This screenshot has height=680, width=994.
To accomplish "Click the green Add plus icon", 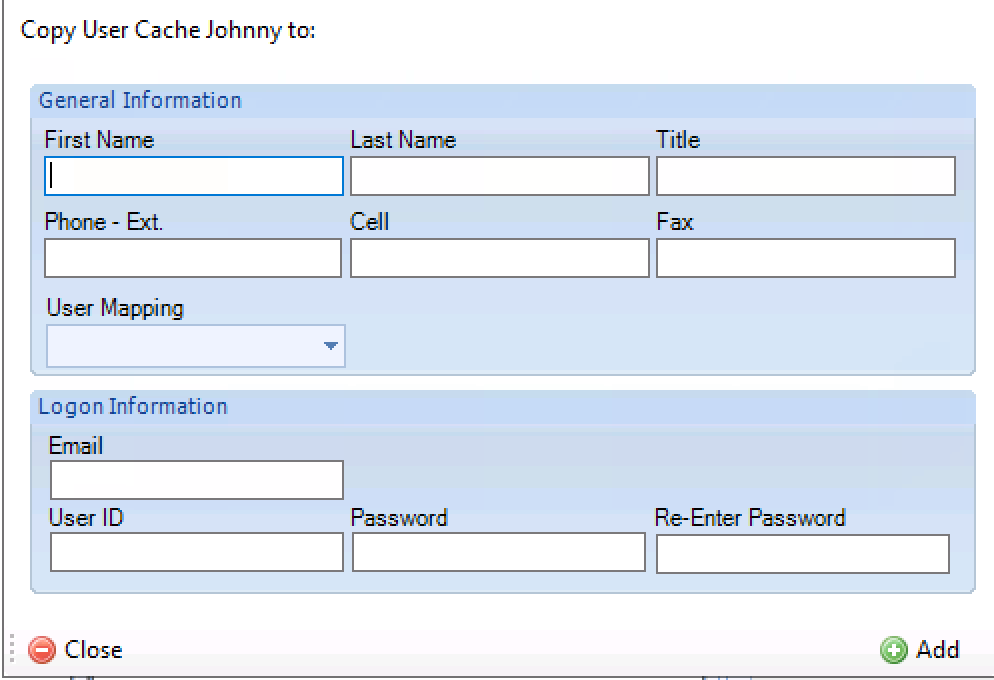I will pos(894,650).
